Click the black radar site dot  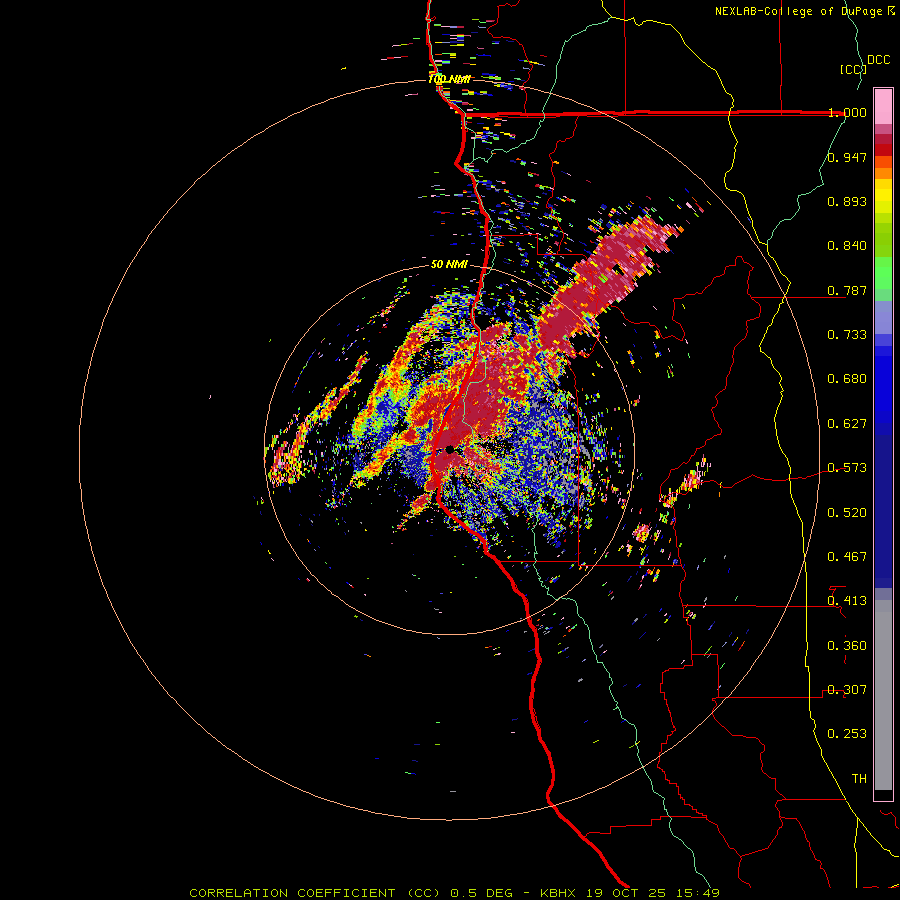[x=449, y=449]
